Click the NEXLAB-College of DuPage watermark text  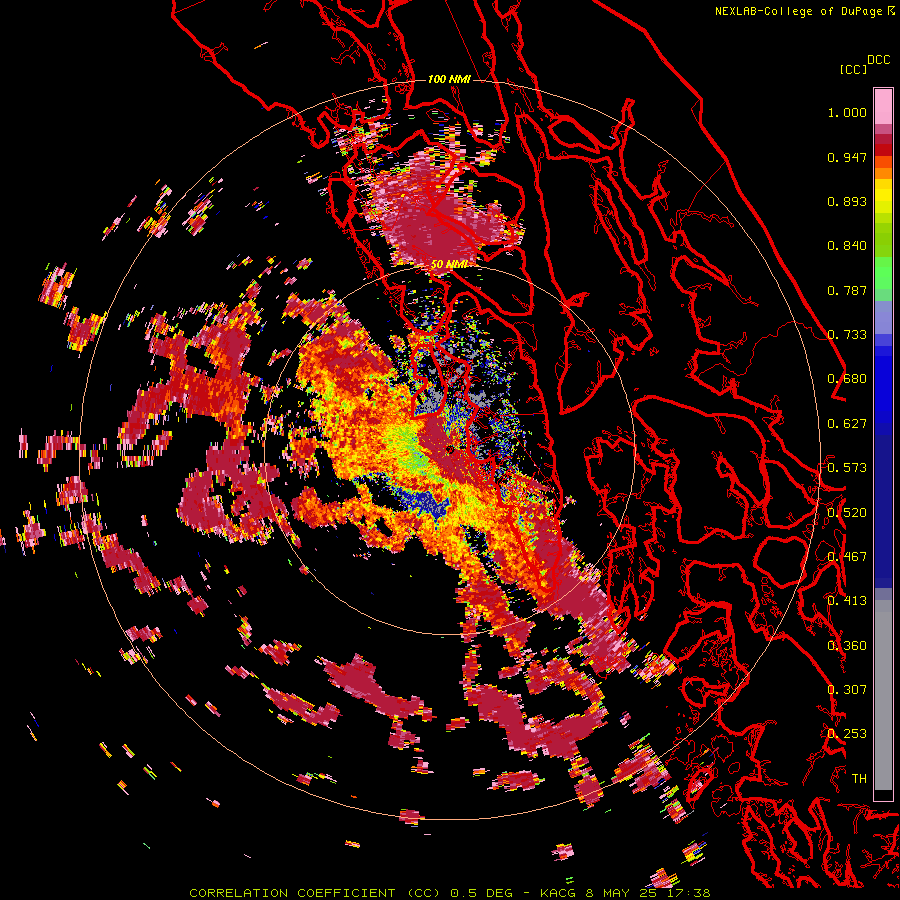coord(804,11)
